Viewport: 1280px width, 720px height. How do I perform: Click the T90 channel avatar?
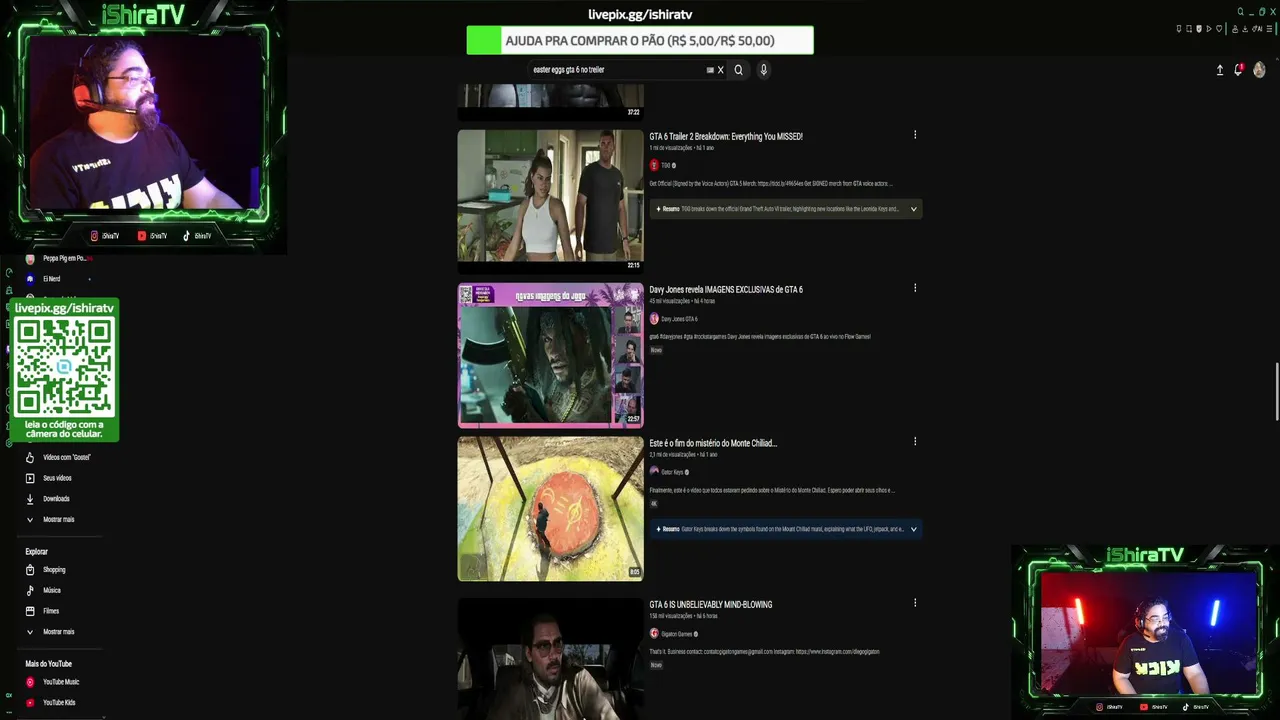coord(654,165)
